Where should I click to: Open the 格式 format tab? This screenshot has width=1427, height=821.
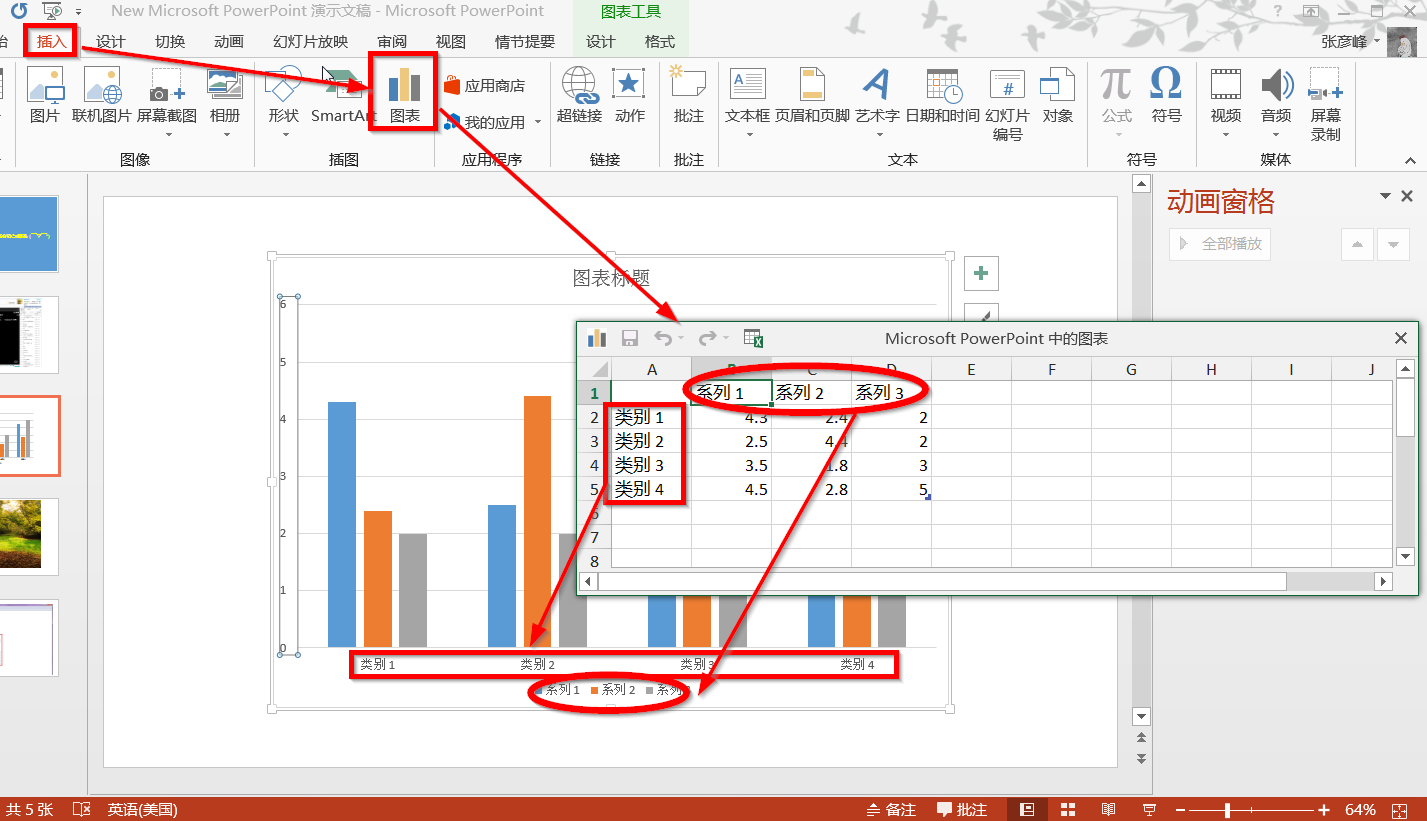click(x=660, y=42)
